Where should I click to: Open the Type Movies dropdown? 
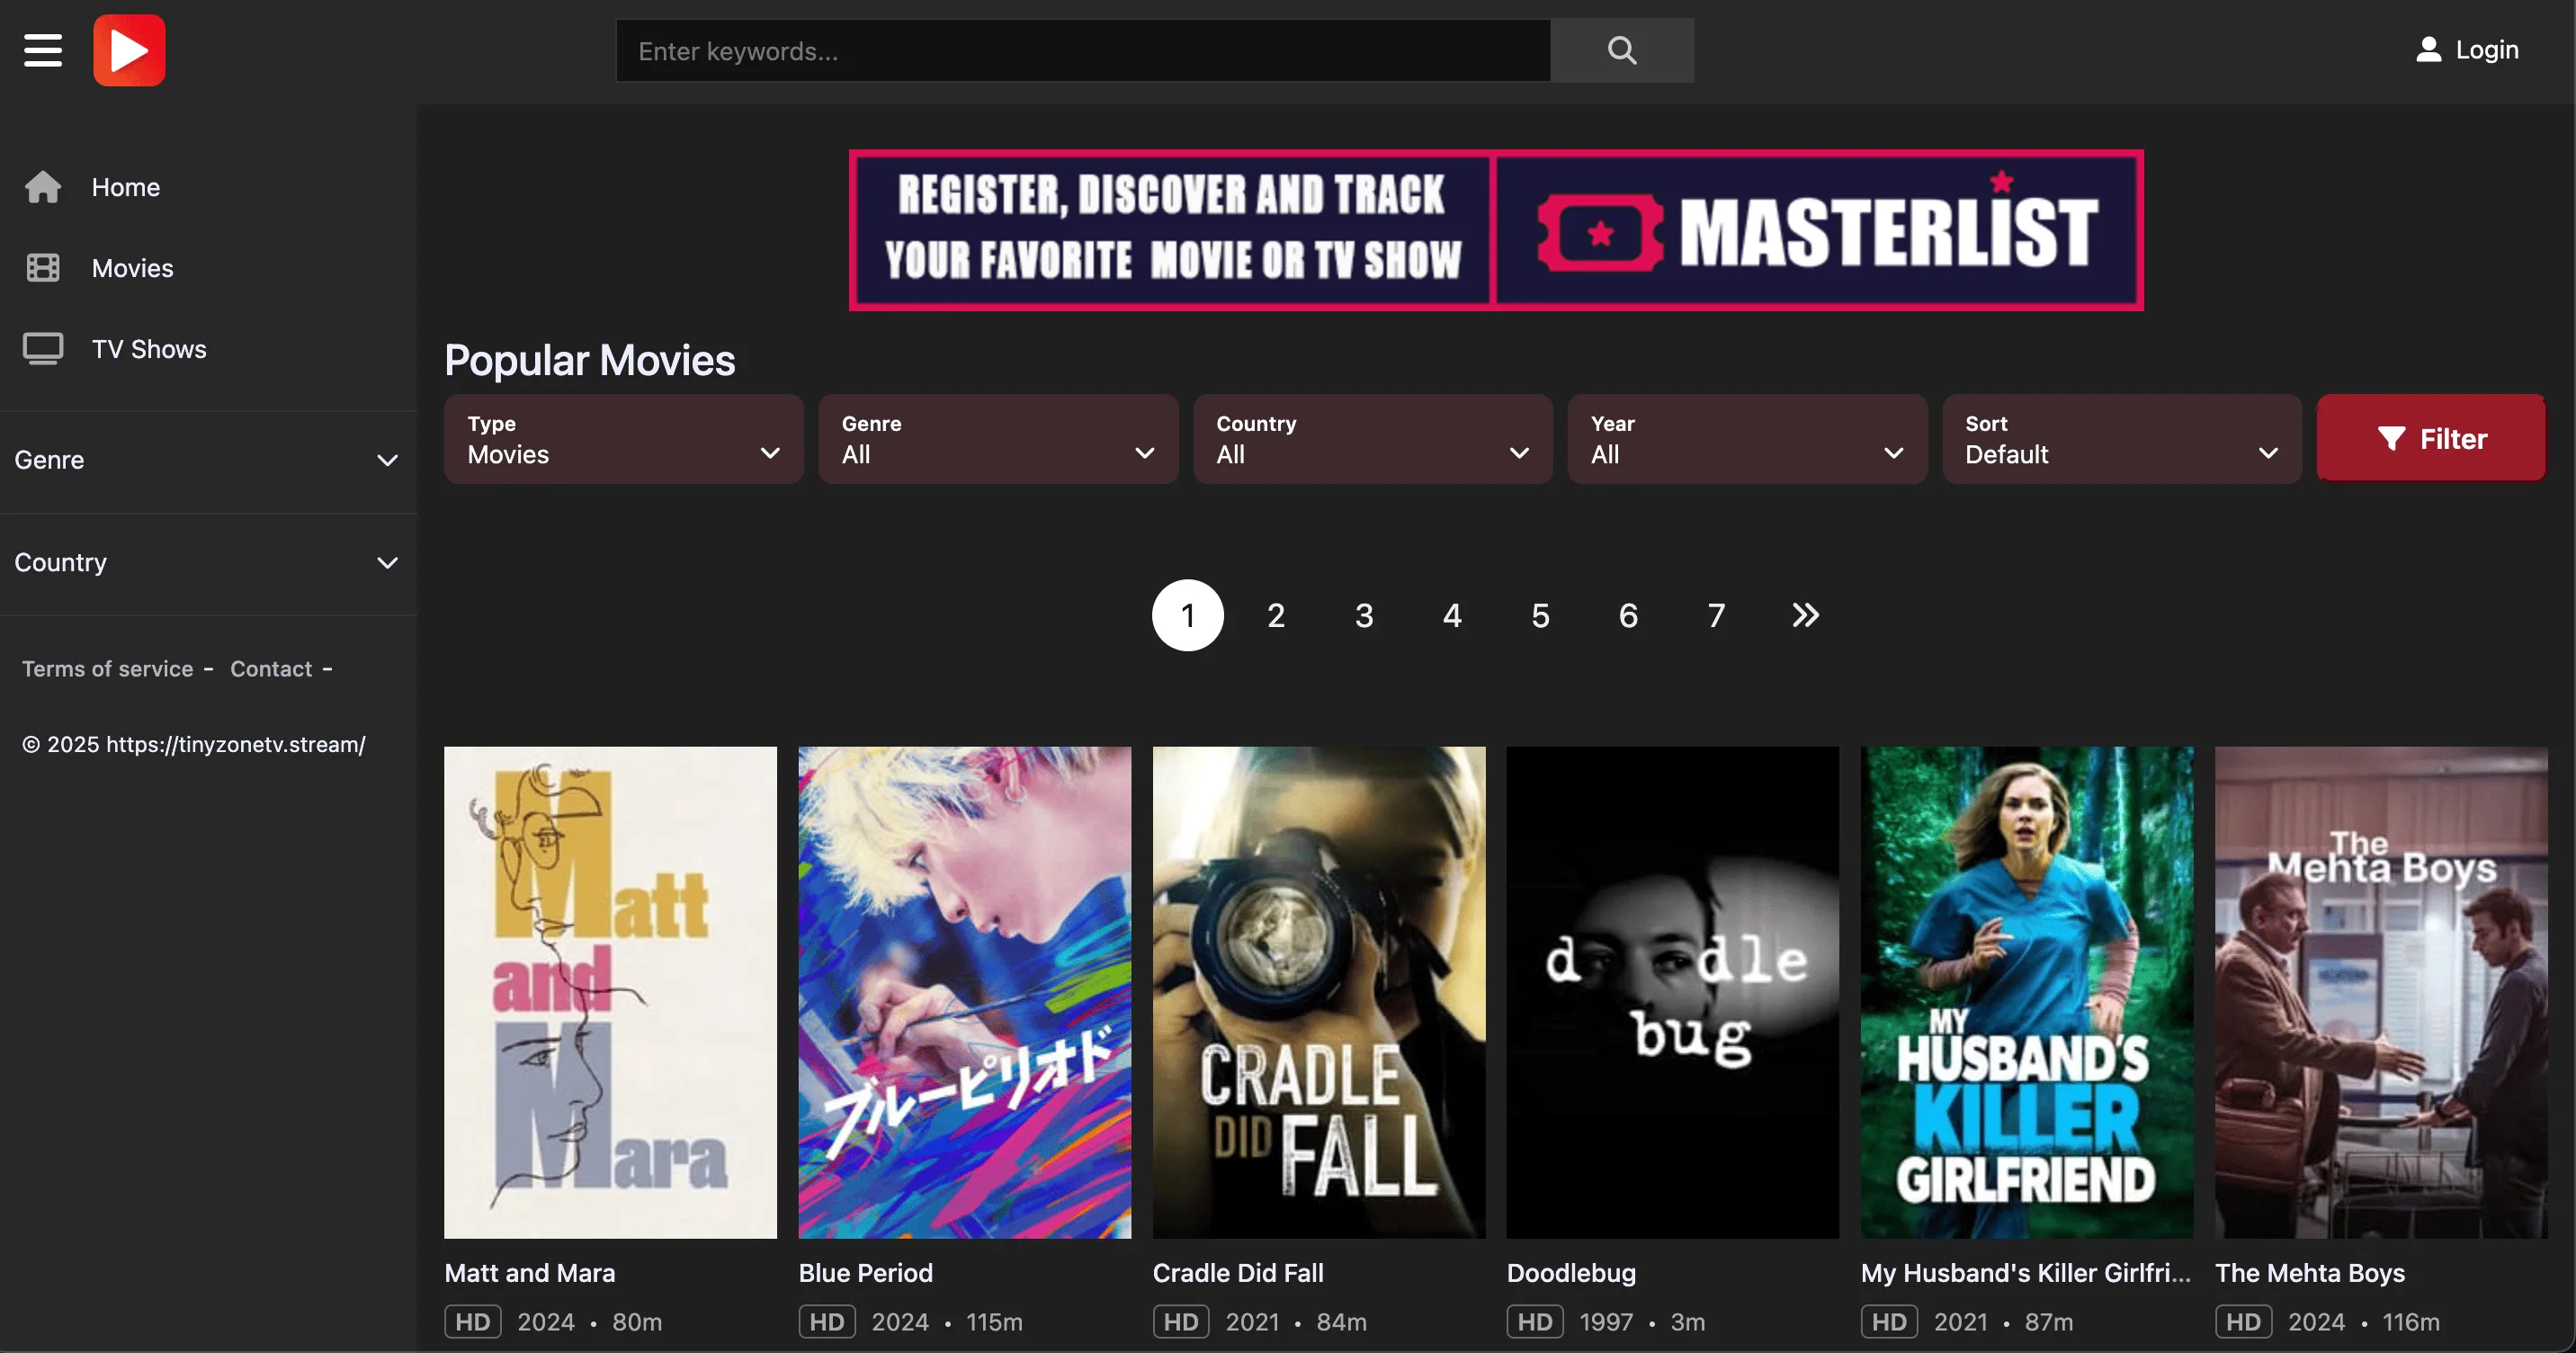coord(623,439)
